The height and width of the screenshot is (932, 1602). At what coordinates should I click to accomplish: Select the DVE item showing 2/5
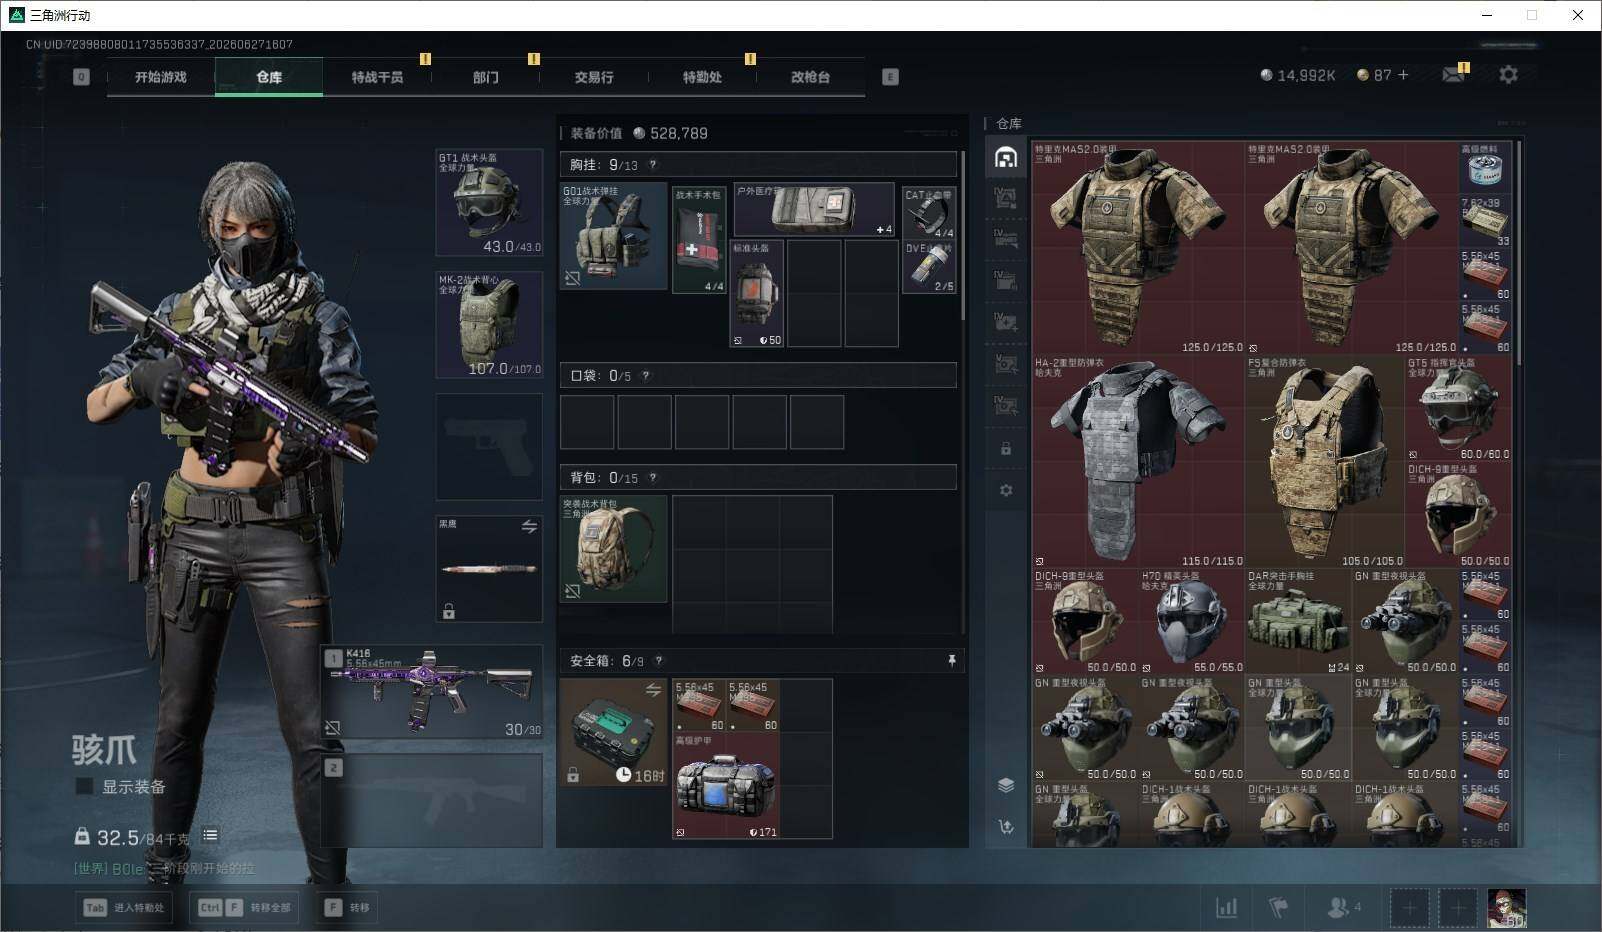point(929,267)
